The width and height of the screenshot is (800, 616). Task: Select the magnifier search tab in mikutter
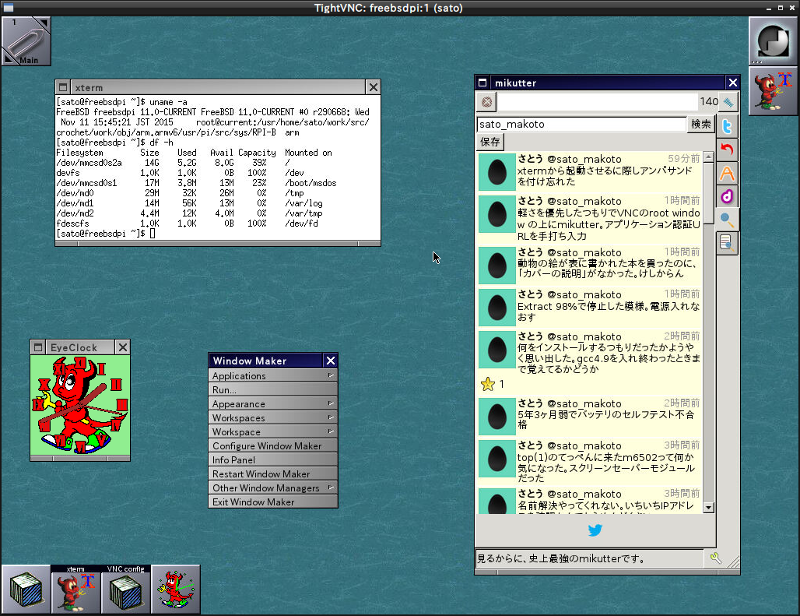tap(727, 220)
